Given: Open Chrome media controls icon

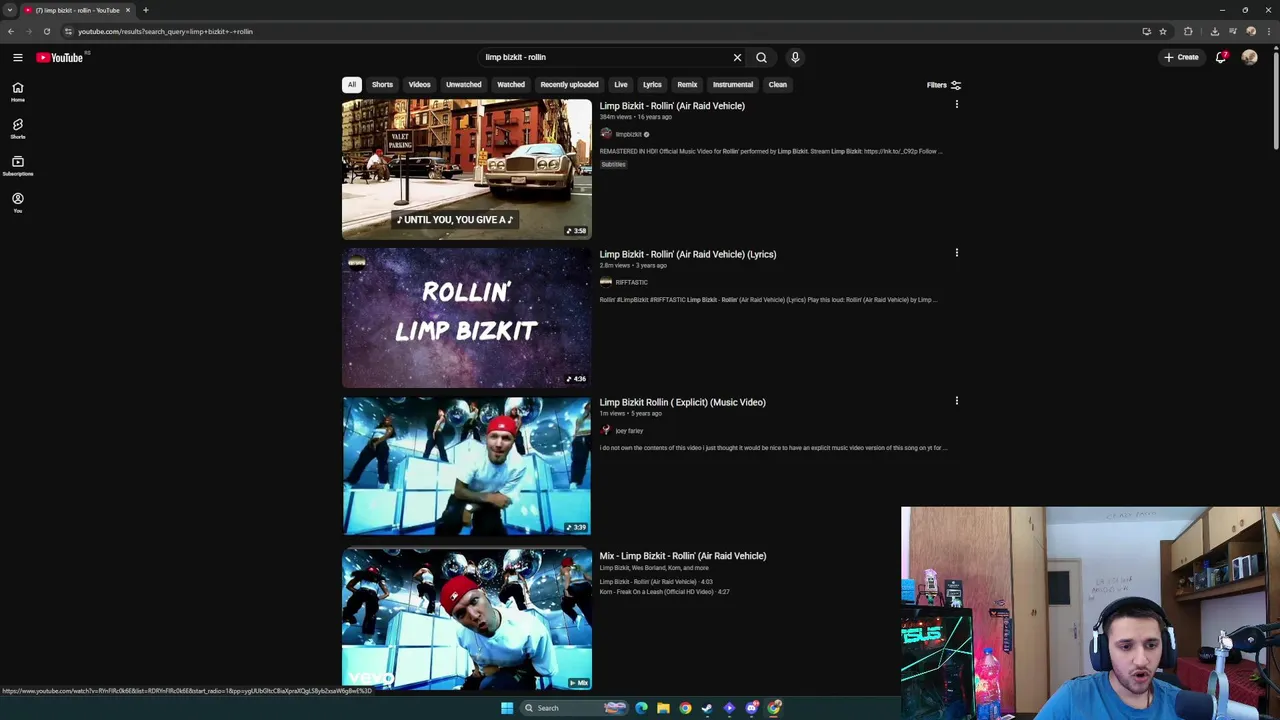Looking at the screenshot, I should click(x=1233, y=31).
